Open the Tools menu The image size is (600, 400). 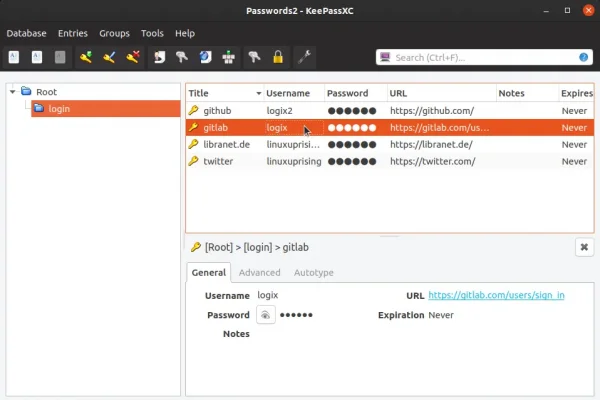[x=152, y=33]
